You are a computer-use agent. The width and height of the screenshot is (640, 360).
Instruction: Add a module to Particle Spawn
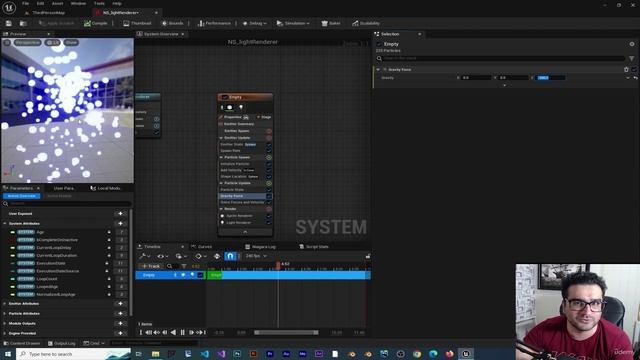269,157
